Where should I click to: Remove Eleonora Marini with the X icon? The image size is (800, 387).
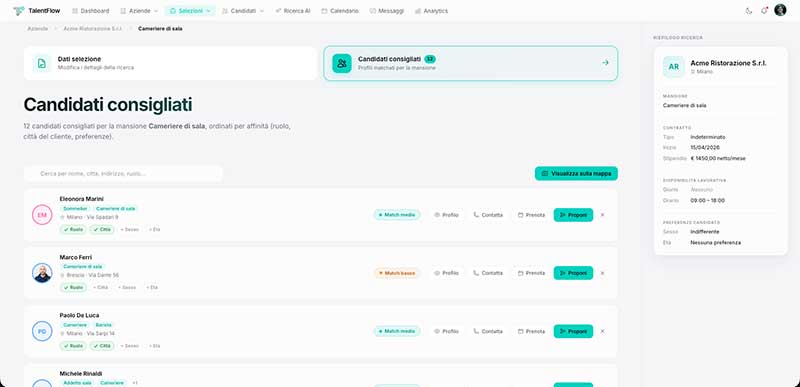602,215
